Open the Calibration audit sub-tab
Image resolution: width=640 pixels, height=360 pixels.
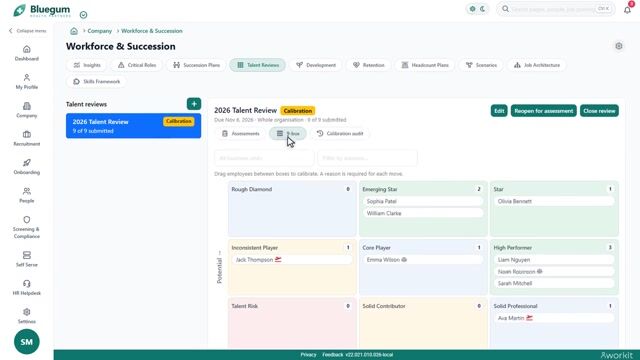(x=340, y=133)
